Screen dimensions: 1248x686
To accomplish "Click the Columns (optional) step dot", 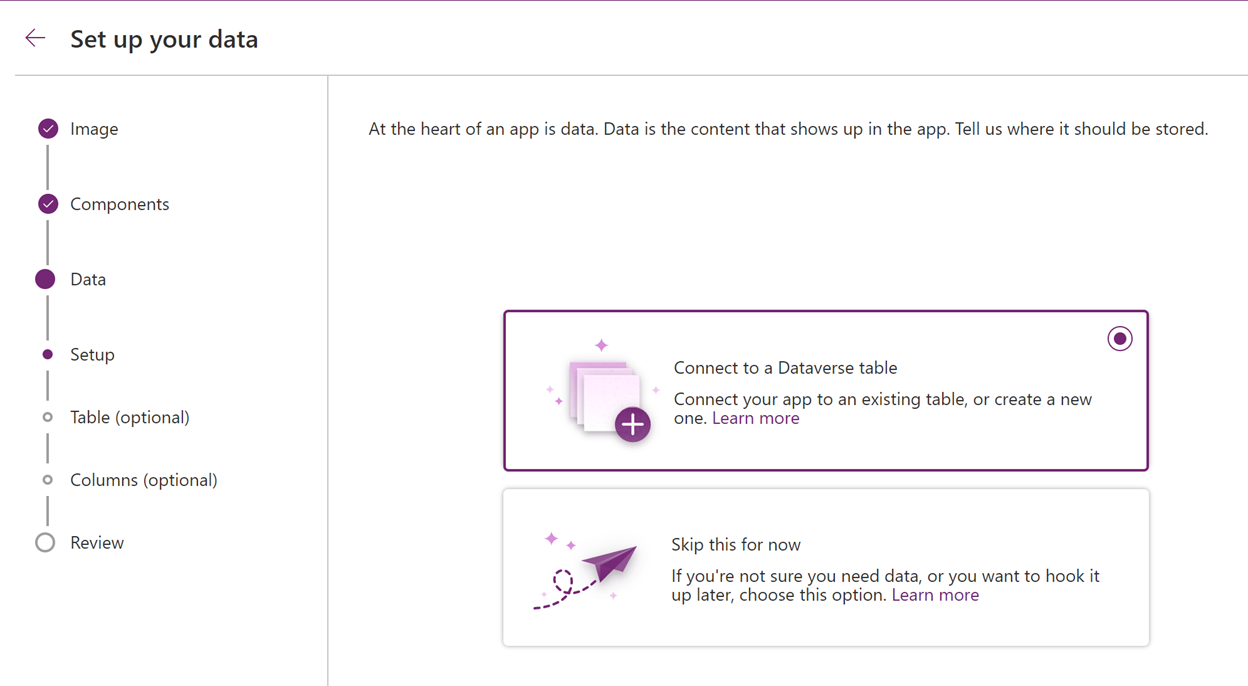I will [x=47, y=480].
